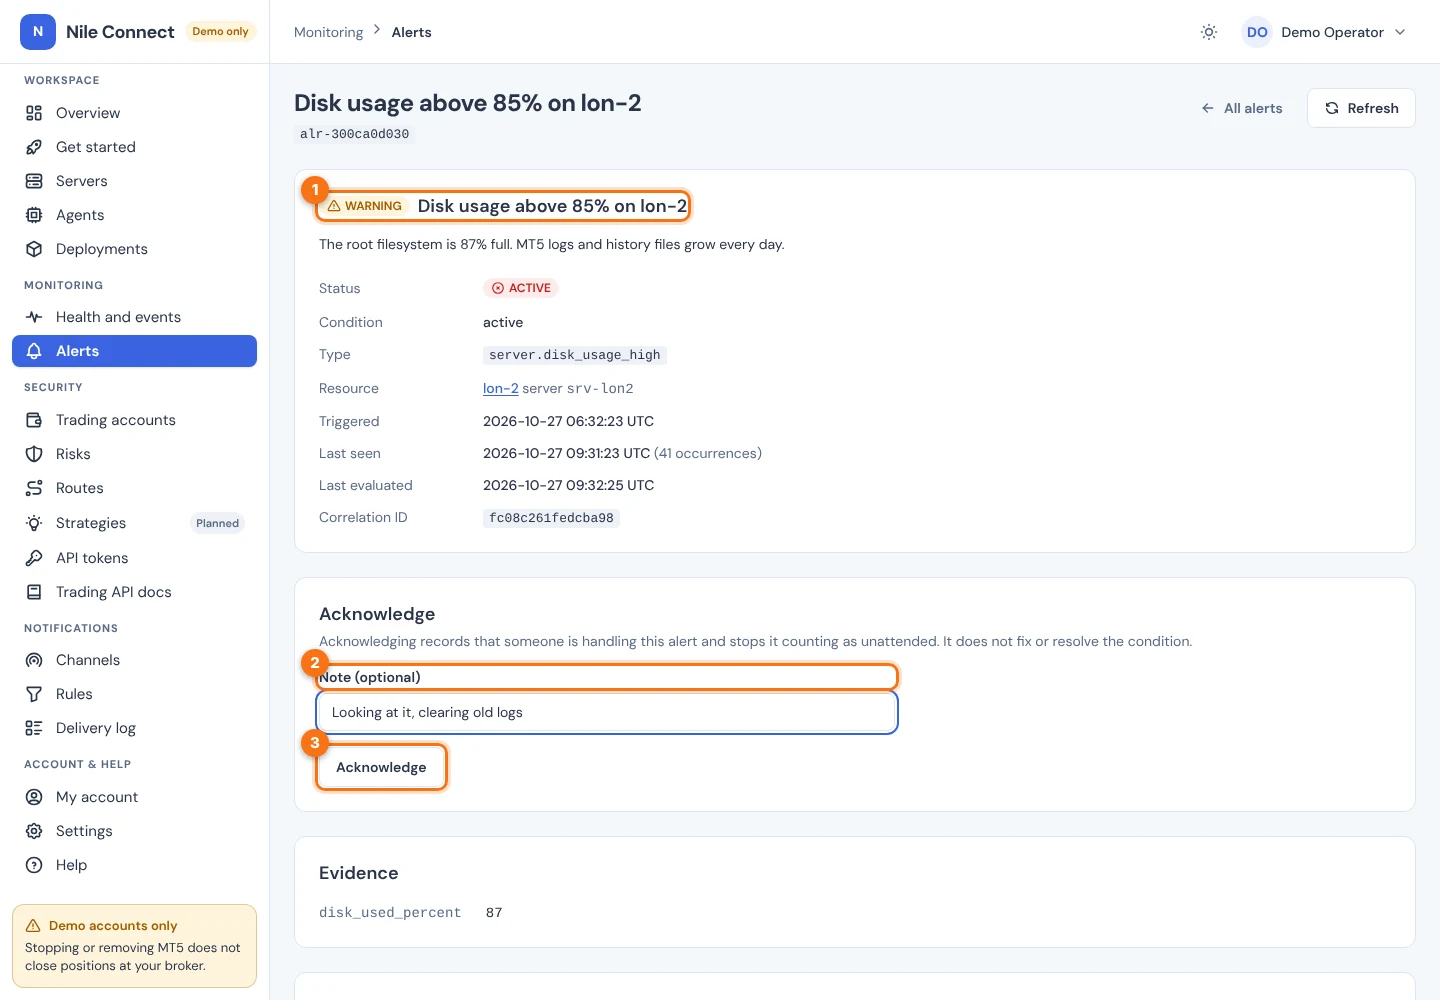
Task: Click the WARNING severity badge
Action: point(365,206)
